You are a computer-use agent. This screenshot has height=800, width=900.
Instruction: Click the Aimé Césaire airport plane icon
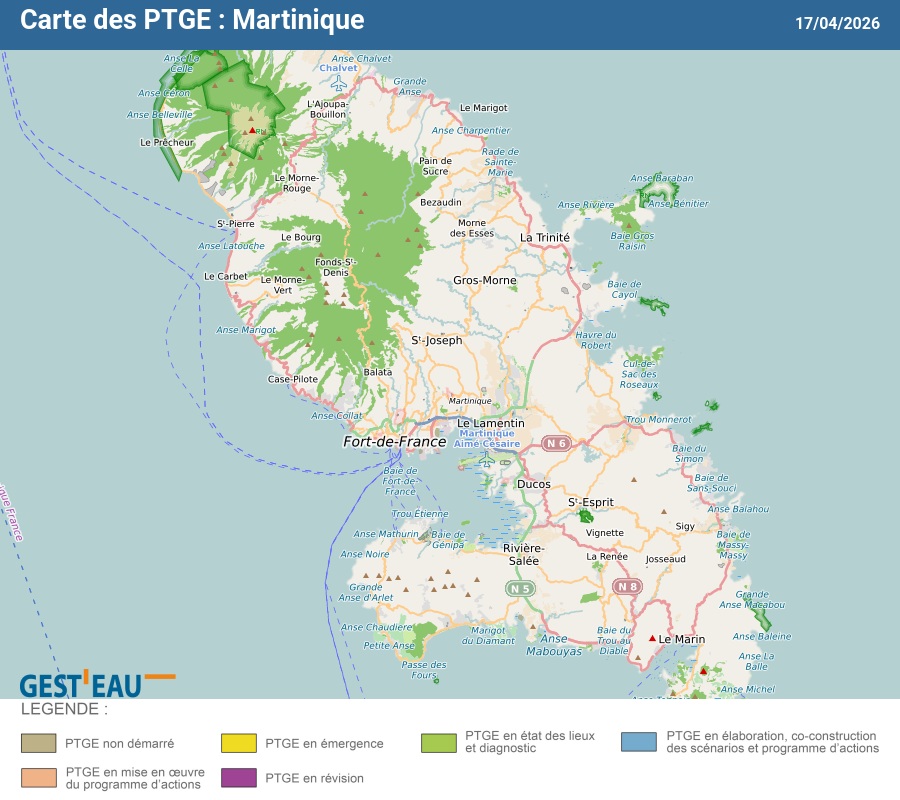[487, 461]
